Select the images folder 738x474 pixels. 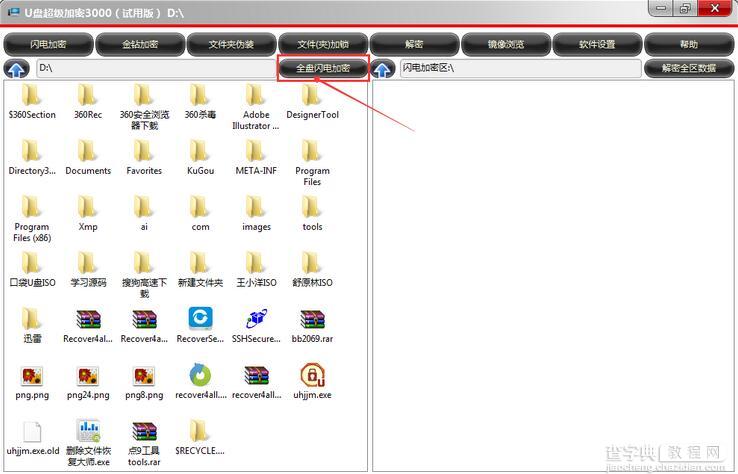tap(256, 214)
